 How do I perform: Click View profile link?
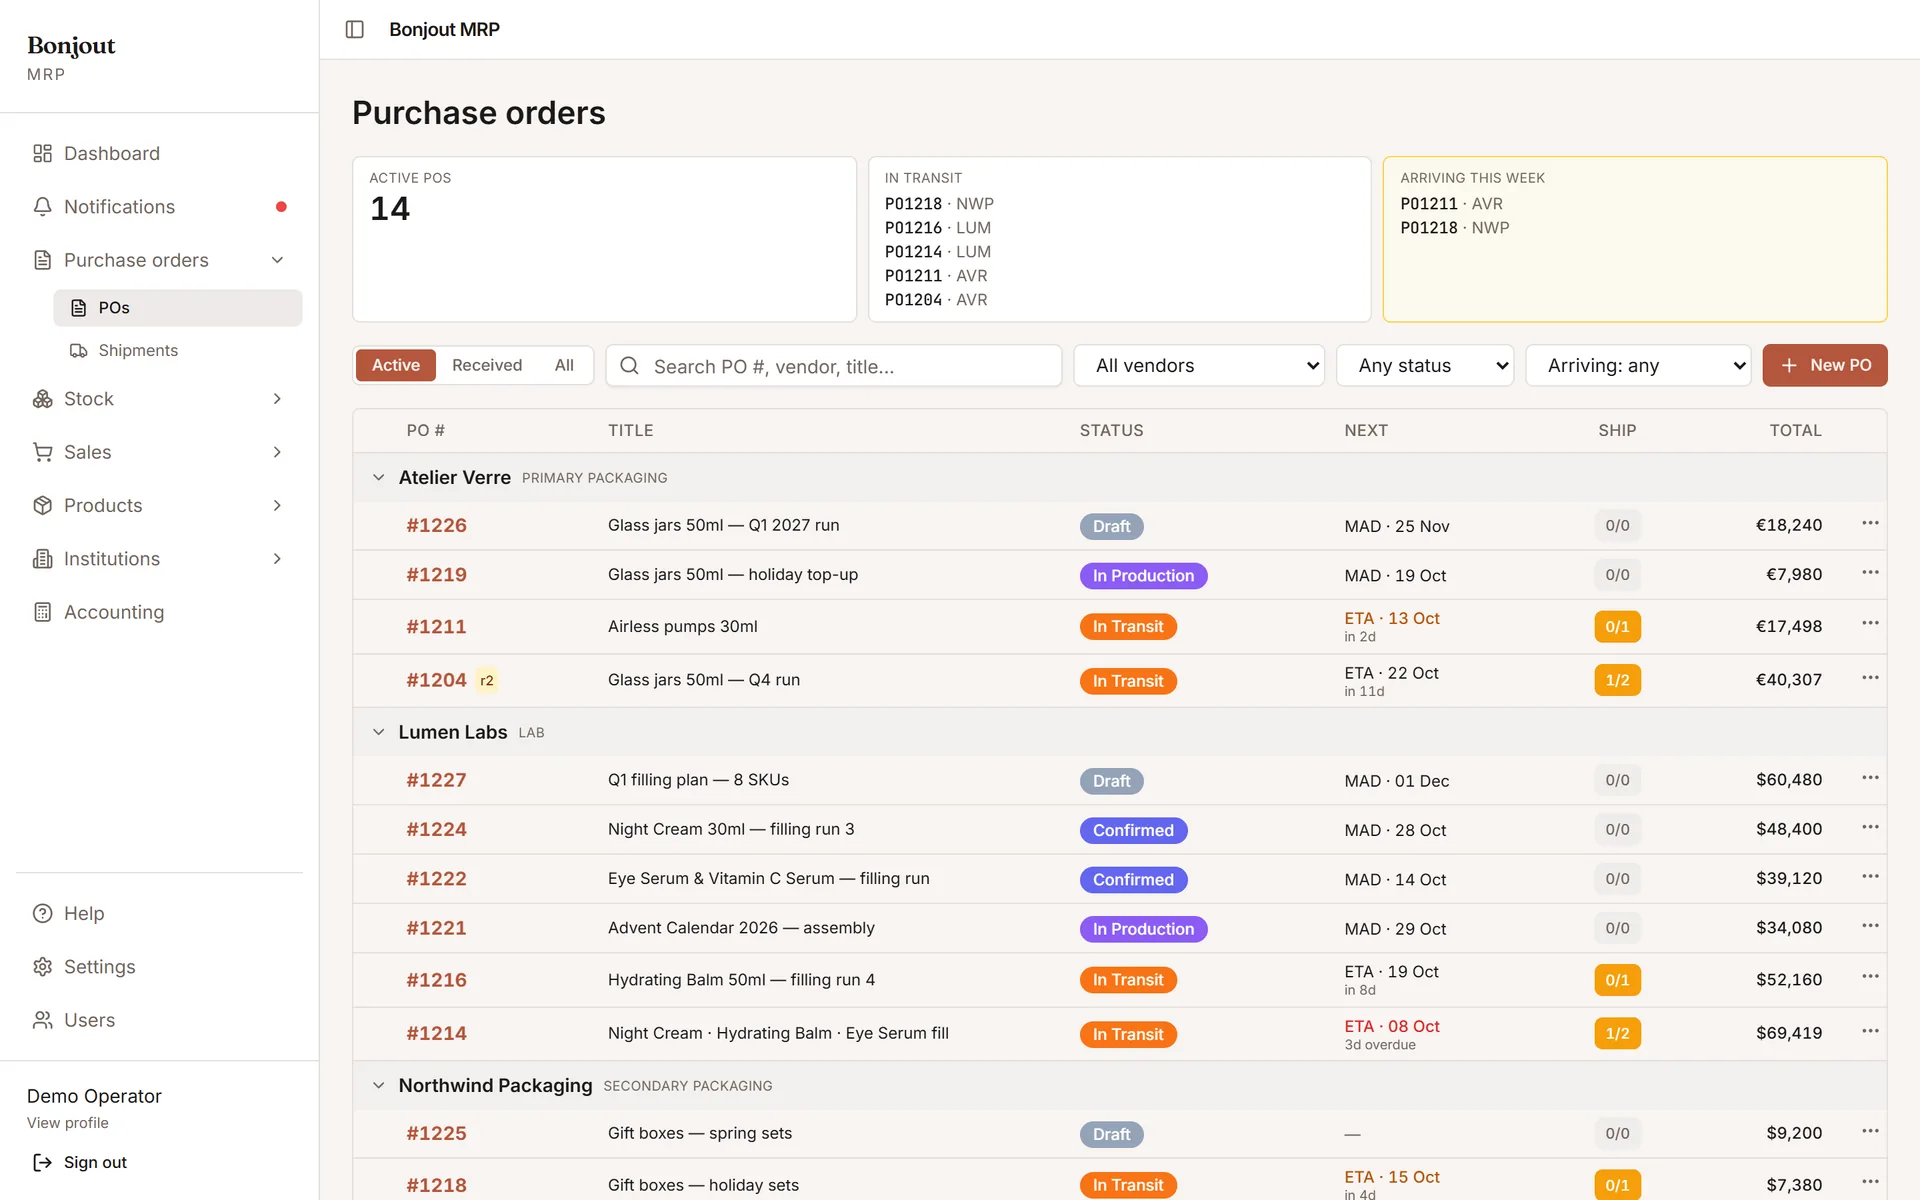click(x=68, y=1123)
